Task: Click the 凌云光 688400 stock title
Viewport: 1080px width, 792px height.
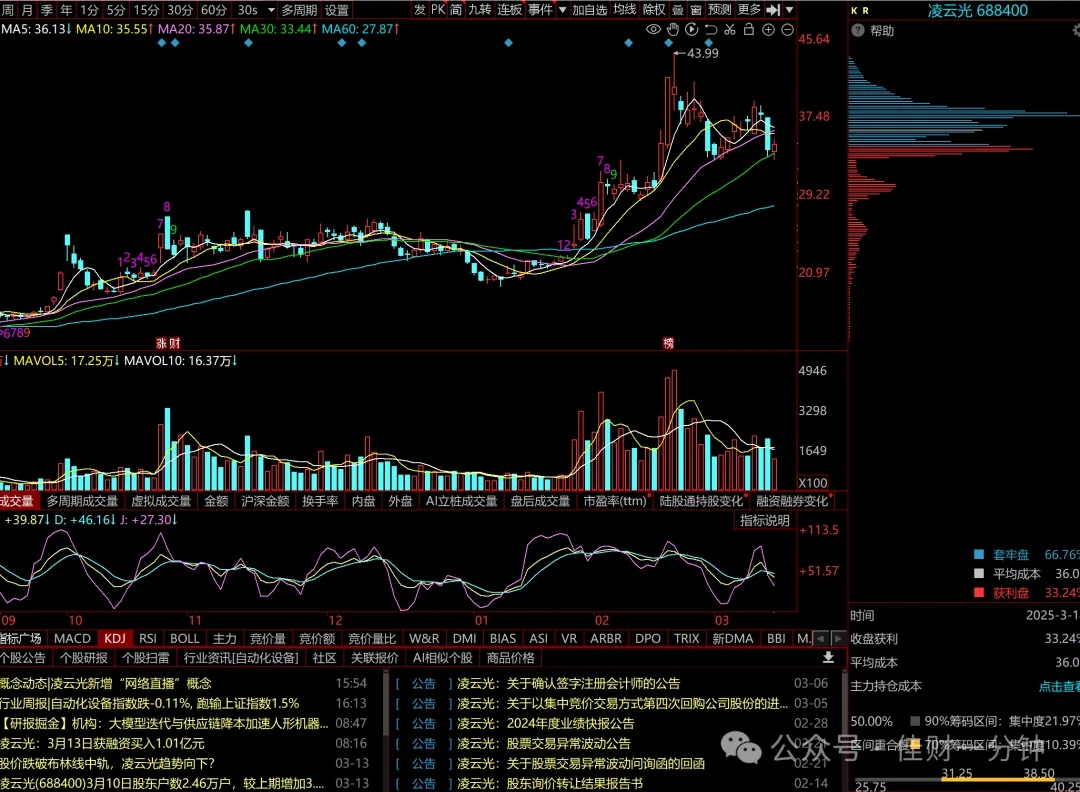Action: [977, 10]
